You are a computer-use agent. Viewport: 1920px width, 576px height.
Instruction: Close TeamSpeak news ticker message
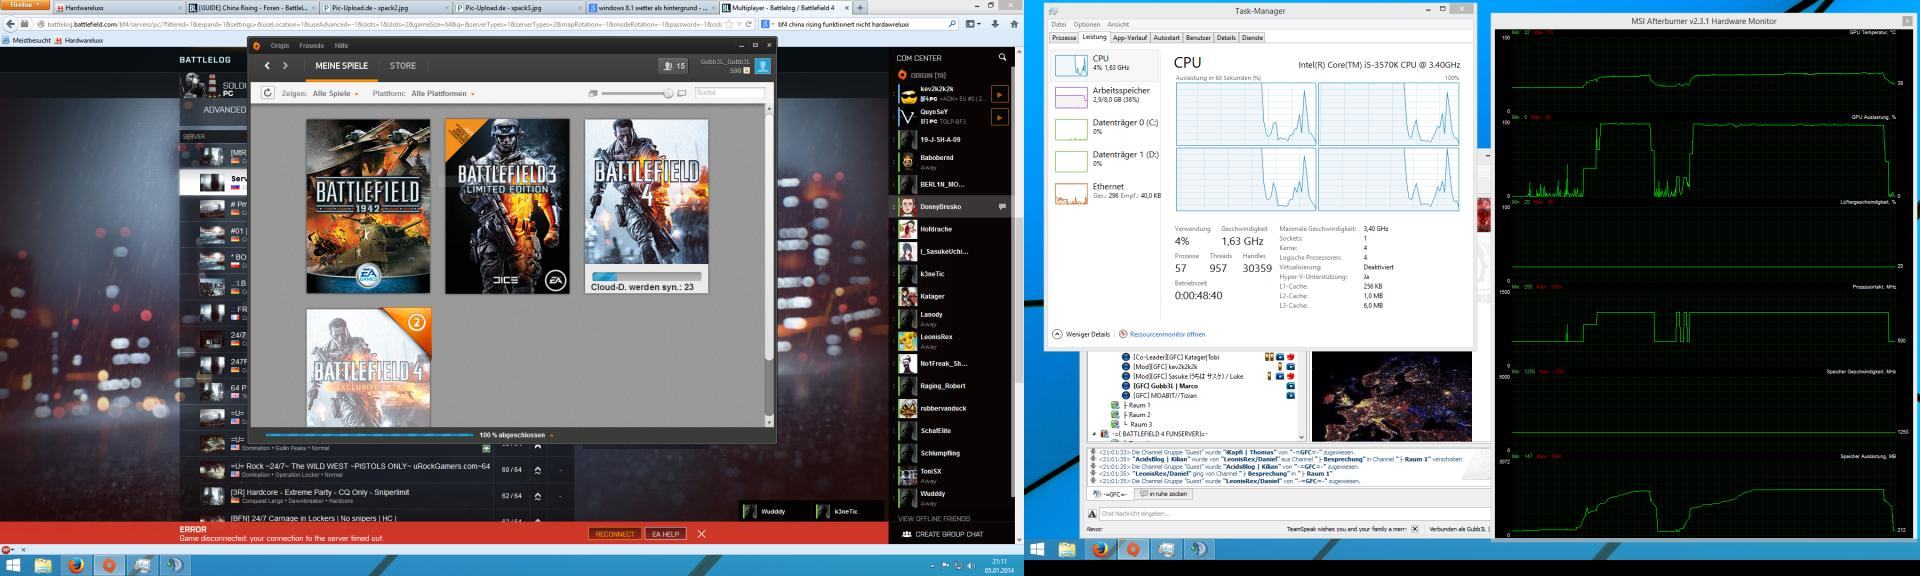click(x=1414, y=529)
